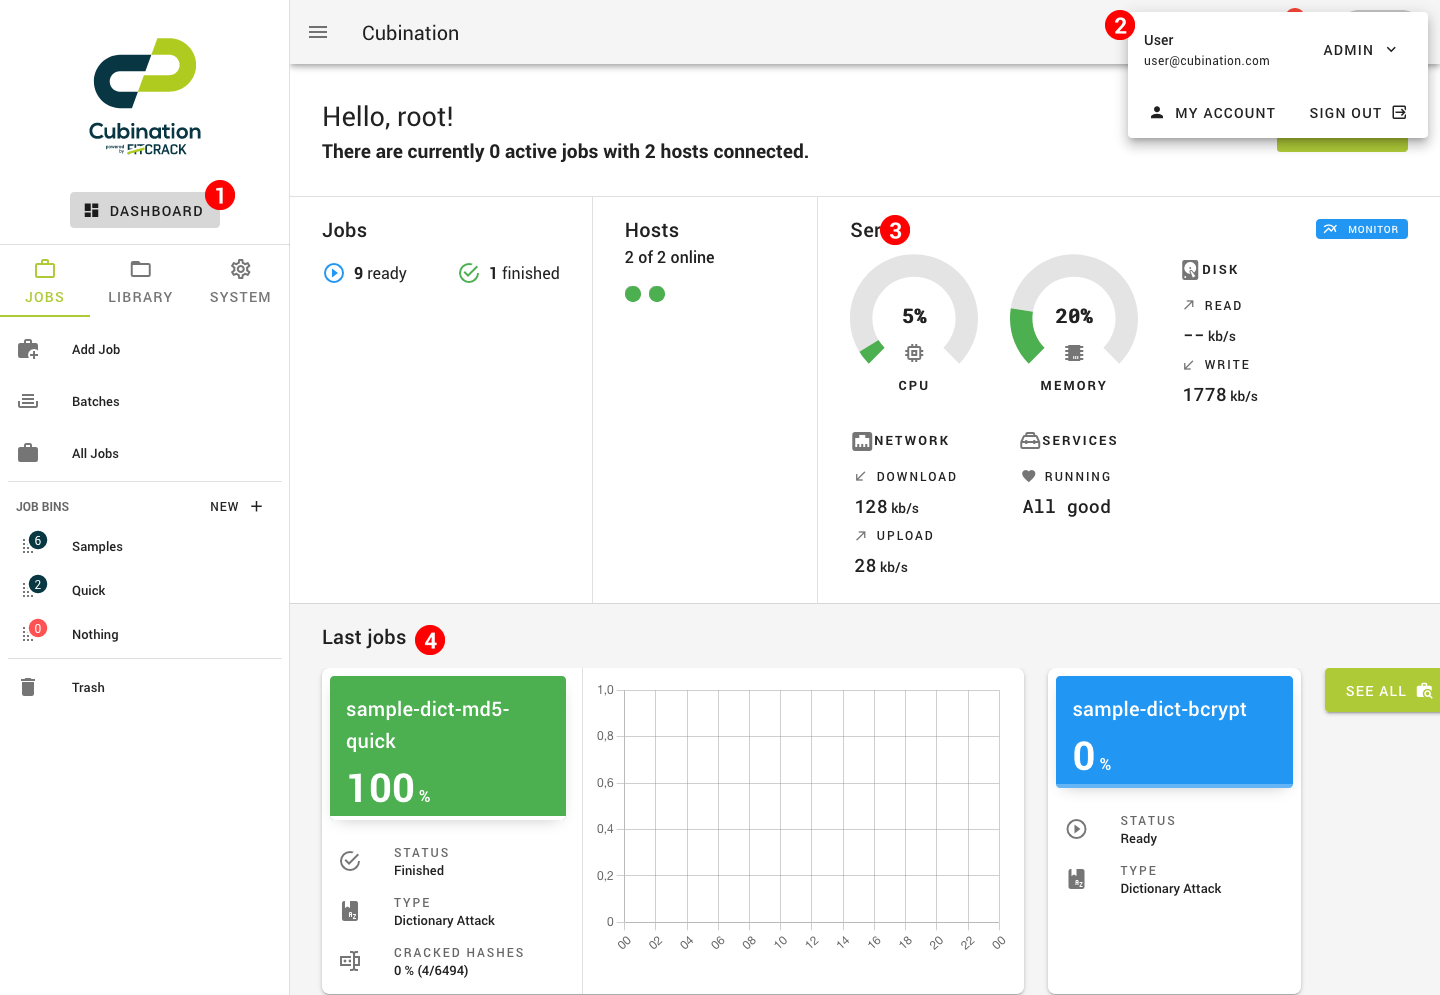Expand the ADMIN role dropdown
1440x995 pixels.
coord(1360,50)
